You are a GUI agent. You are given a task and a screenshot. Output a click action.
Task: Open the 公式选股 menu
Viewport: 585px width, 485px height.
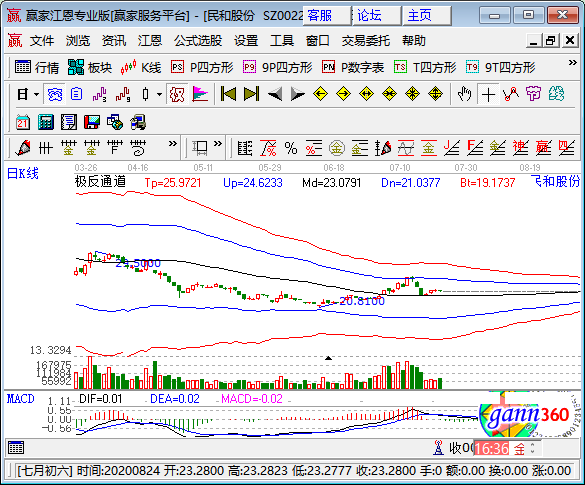(198, 40)
